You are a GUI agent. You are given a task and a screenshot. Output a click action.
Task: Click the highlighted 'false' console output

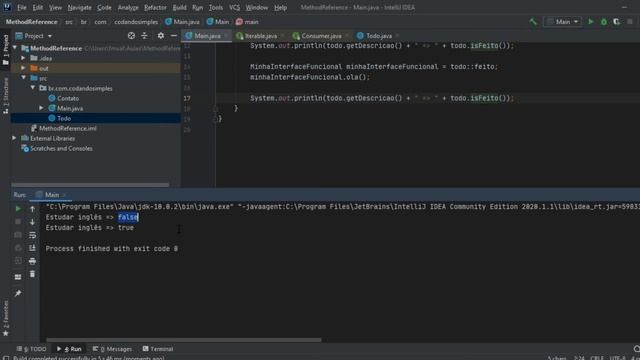tap(128, 217)
